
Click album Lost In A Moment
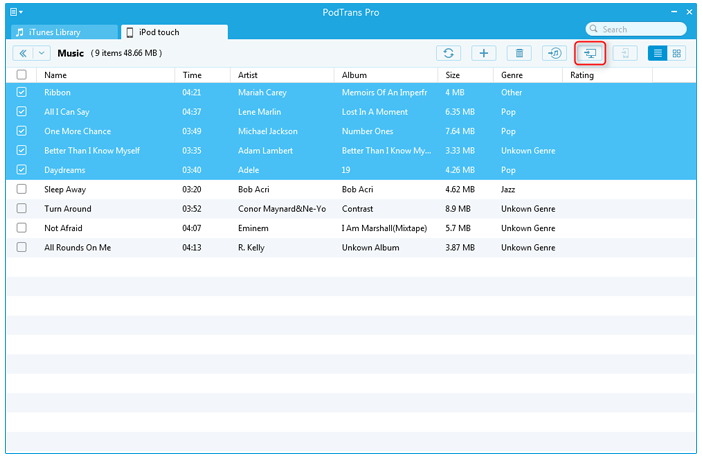pos(375,112)
